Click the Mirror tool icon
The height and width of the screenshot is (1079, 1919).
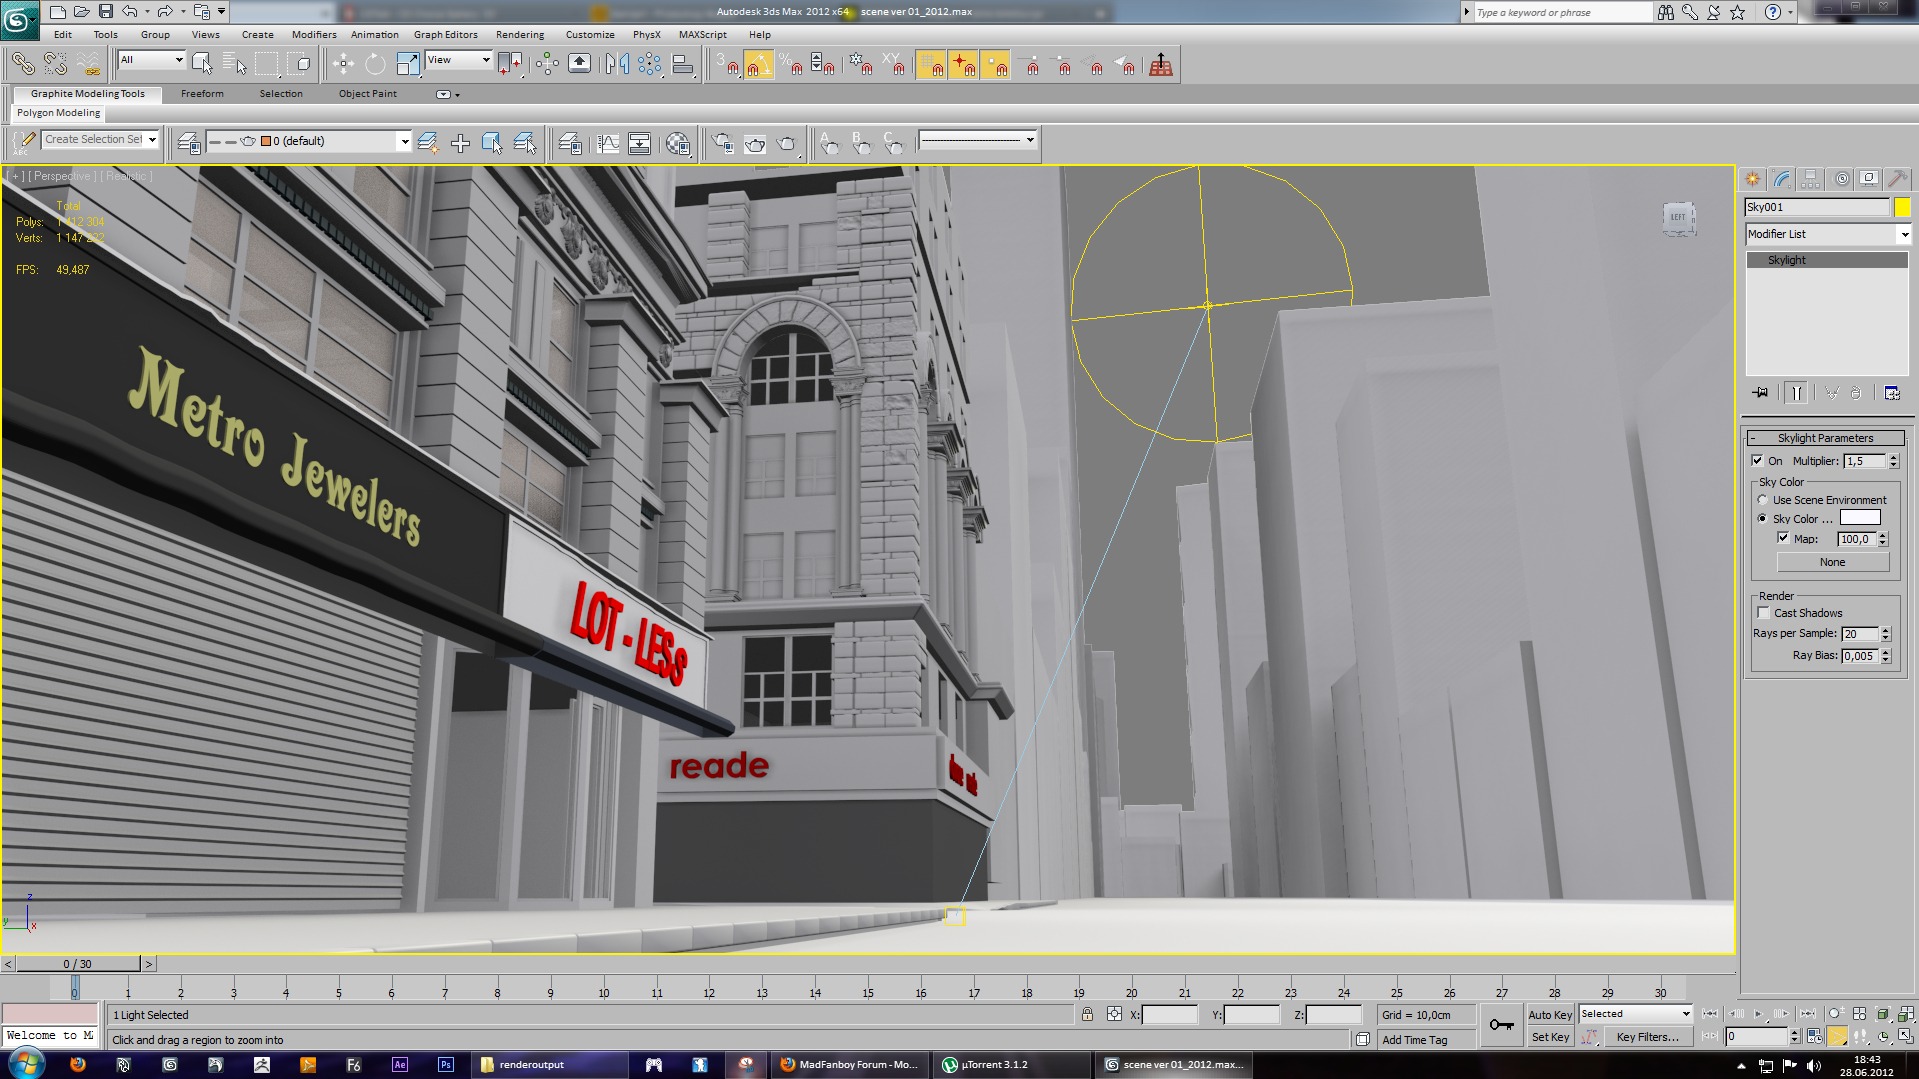[617, 65]
